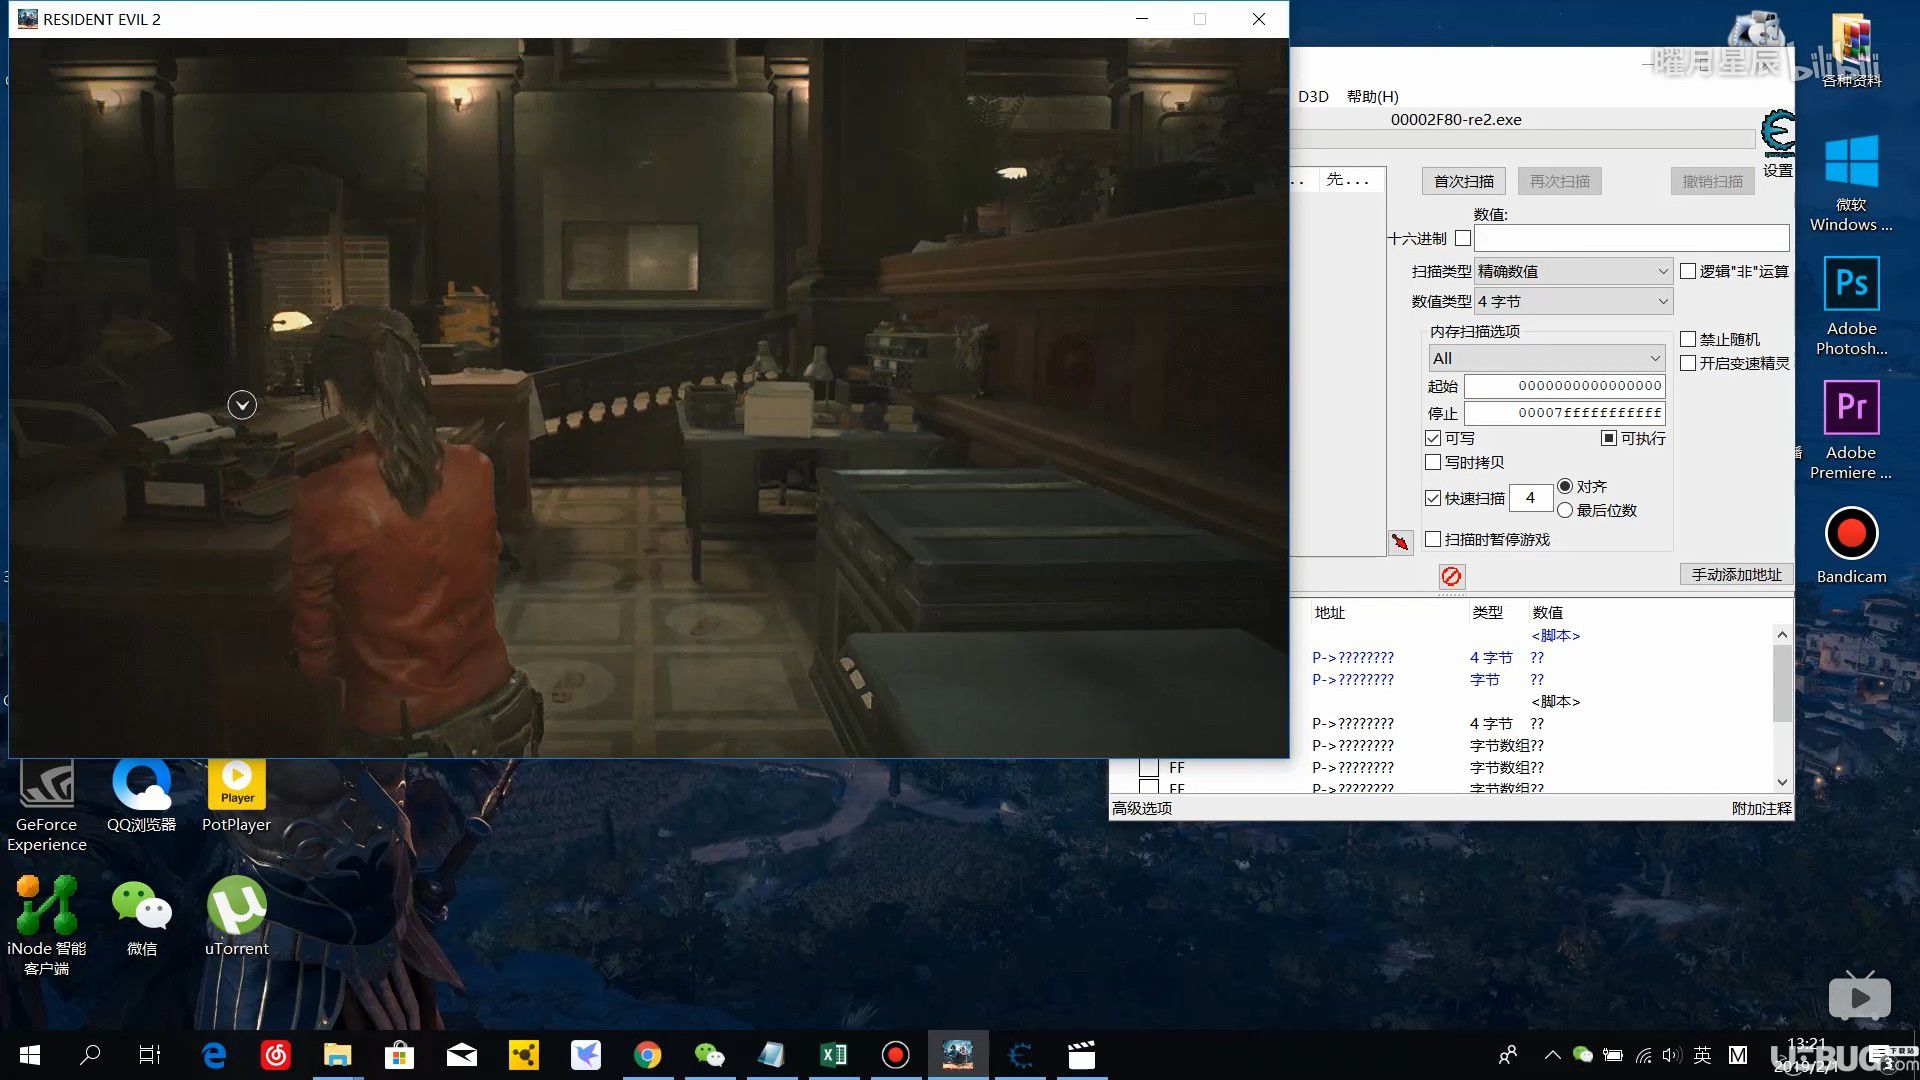Toggle fast scan (快速扫描) checkbox

pyautogui.click(x=1433, y=498)
